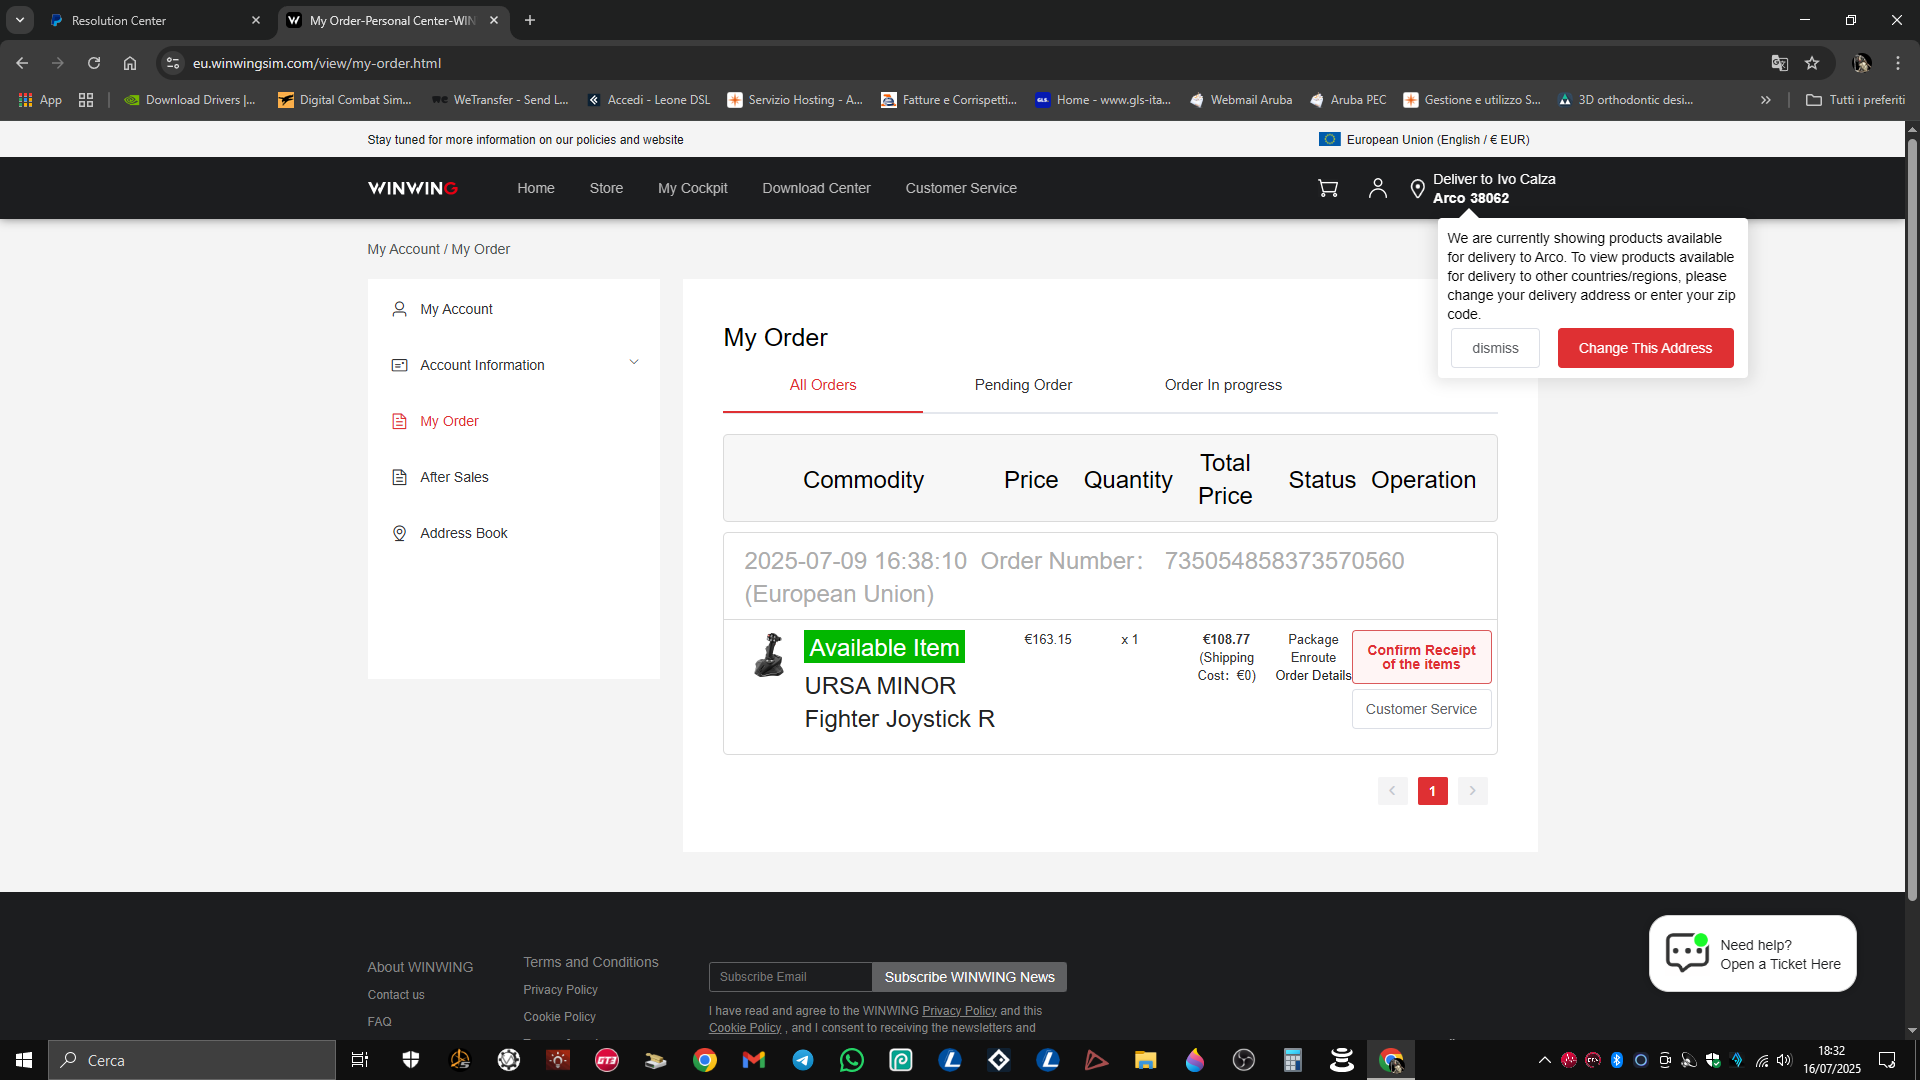The height and width of the screenshot is (1080, 1920).
Task: Go to previous orders page
Action: (1392, 791)
